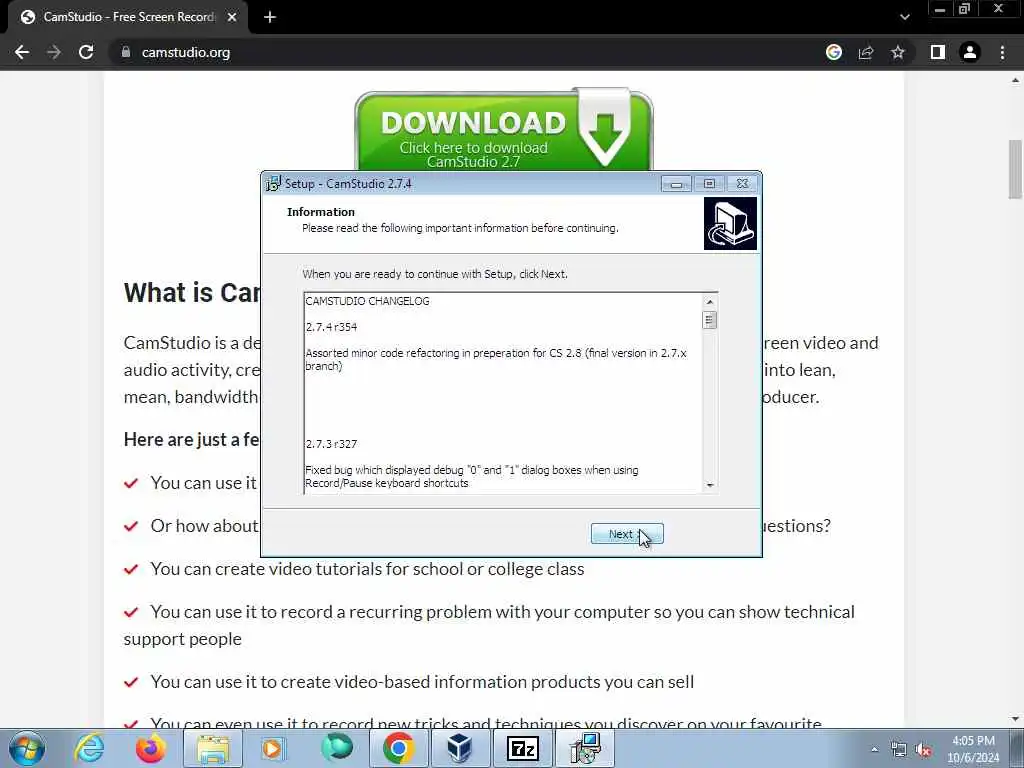Toggle the Chrome side panel icon
The width and height of the screenshot is (1024, 768).
938,52
